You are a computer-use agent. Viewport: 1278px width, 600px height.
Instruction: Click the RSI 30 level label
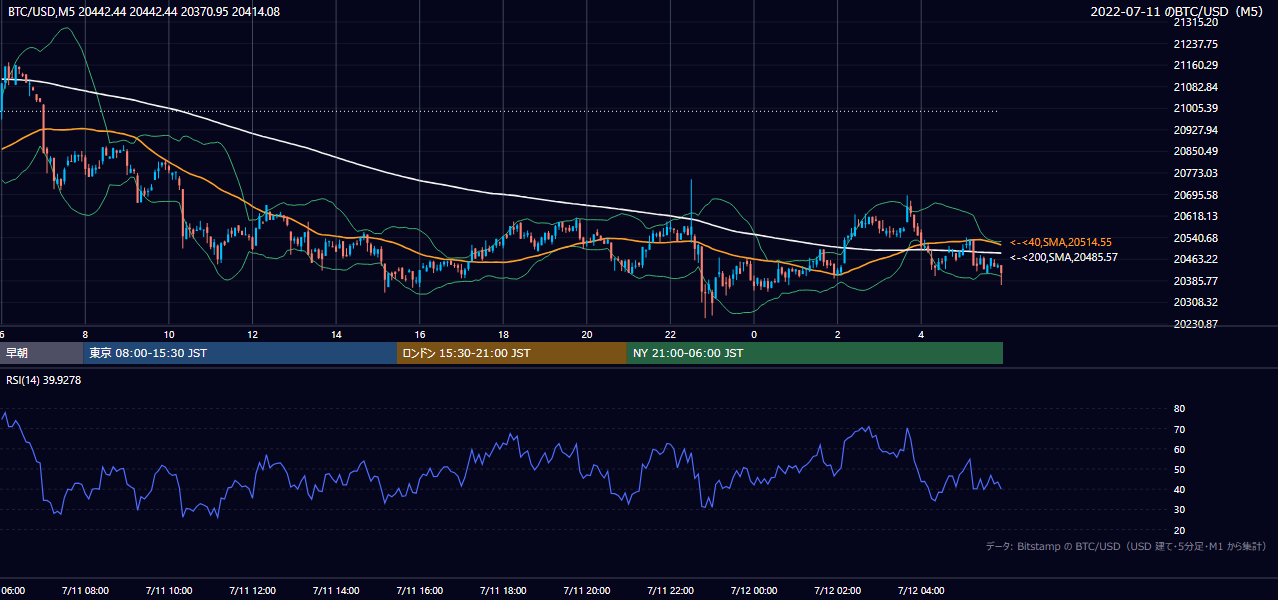[1179, 510]
